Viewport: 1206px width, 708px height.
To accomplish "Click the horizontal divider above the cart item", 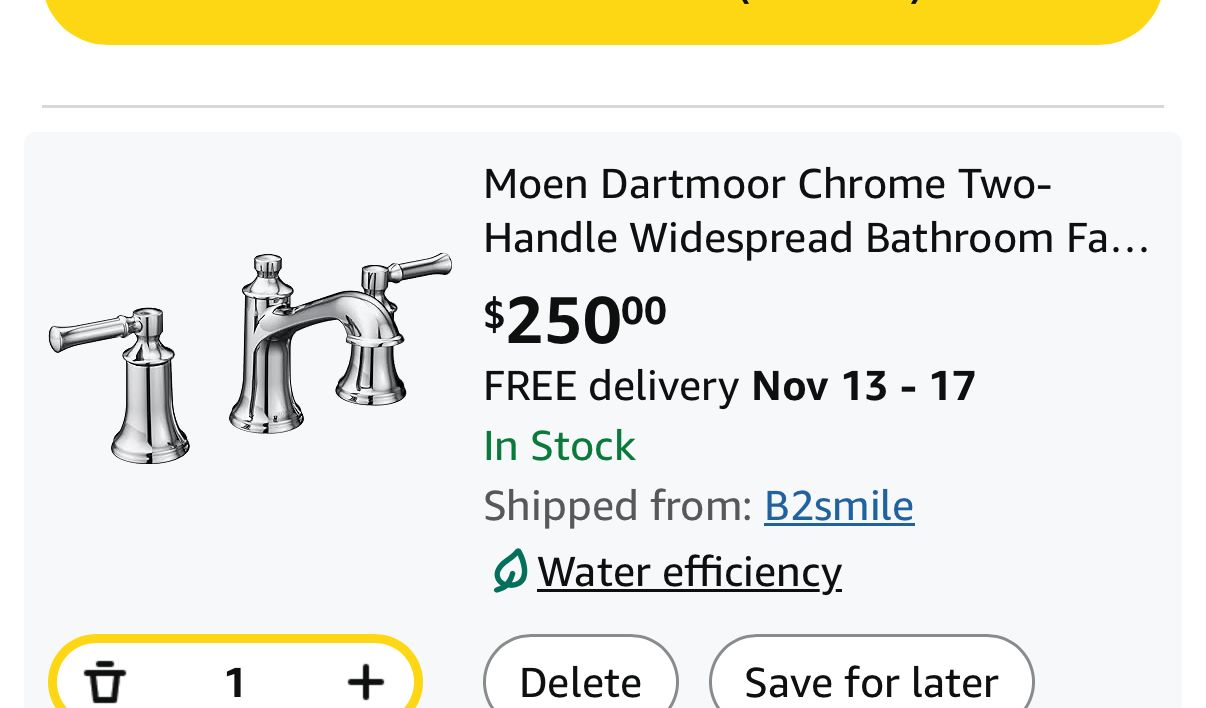I will 603,106.
